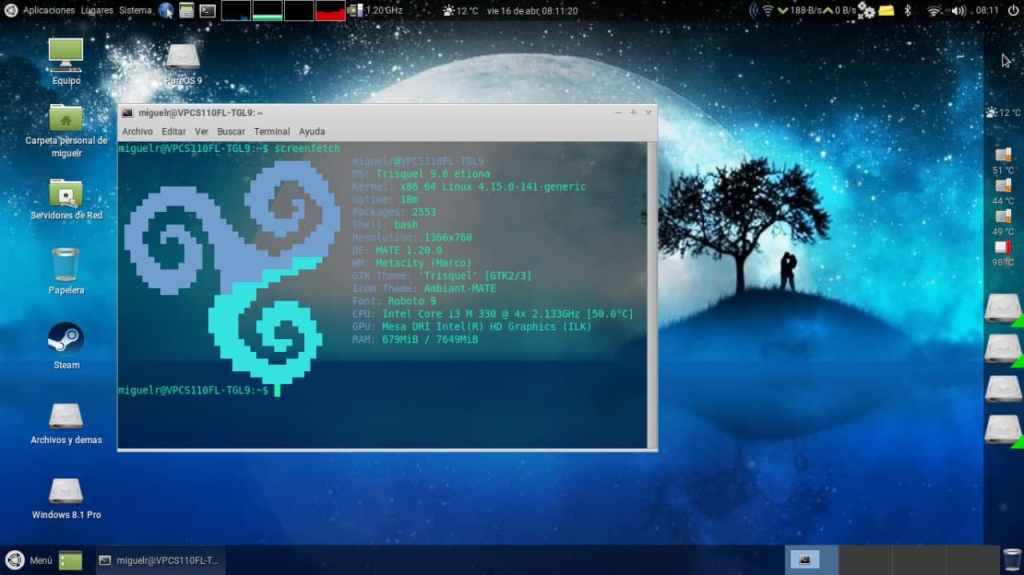1024x575 pixels.
Task: Click the Bluetooth tray icon
Action: pos(908,10)
